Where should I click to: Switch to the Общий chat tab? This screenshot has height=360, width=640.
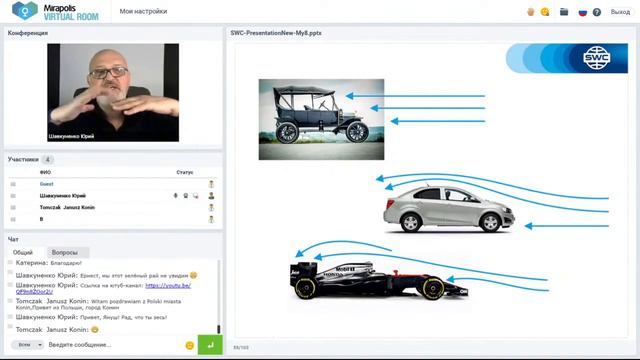pos(23,253)
